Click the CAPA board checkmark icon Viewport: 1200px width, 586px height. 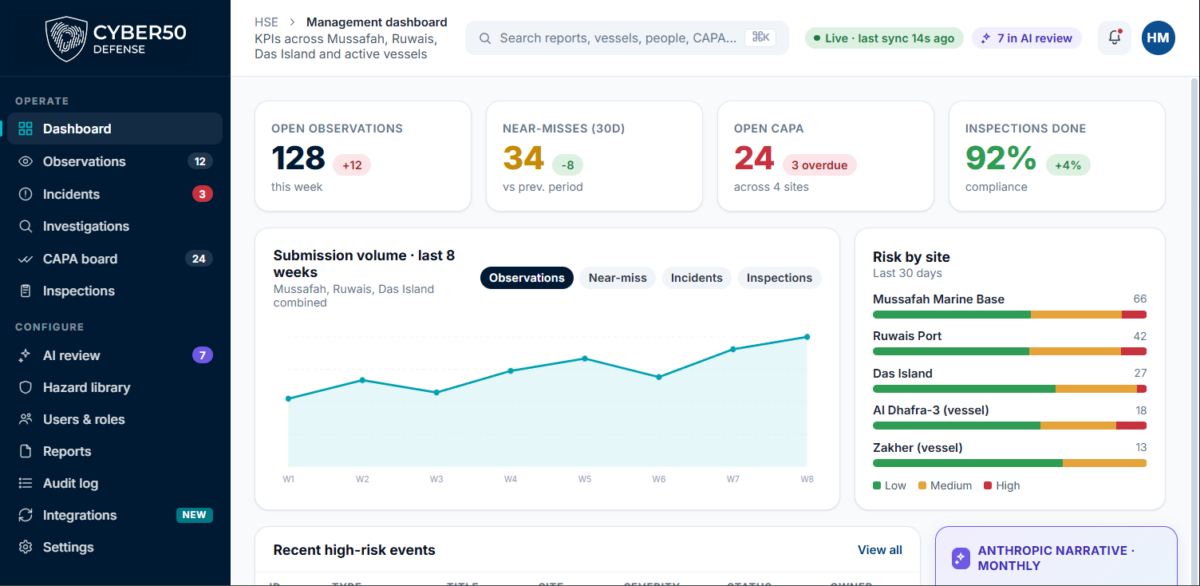[x=26, y=259]
